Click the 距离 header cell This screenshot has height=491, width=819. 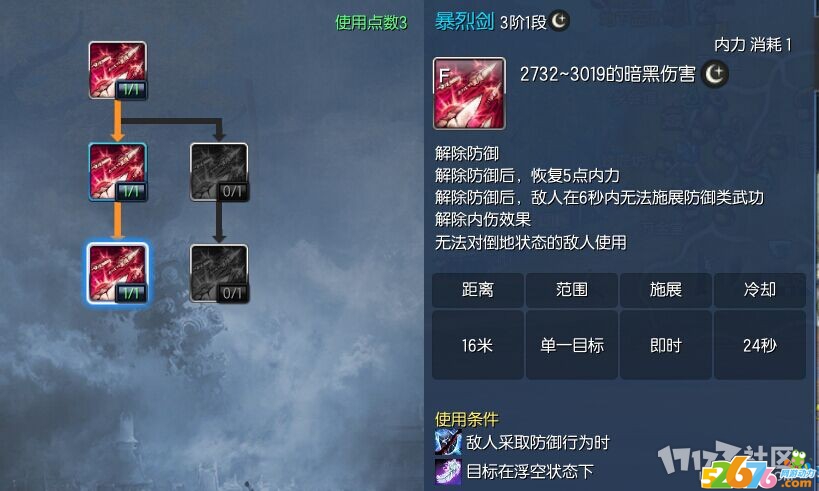pos(478,290)
